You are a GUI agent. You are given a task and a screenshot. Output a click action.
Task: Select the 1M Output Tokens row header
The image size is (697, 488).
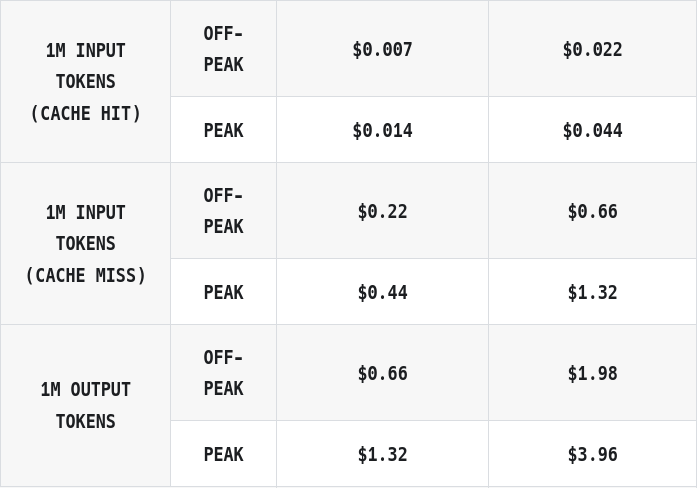(x=85, y=405)
